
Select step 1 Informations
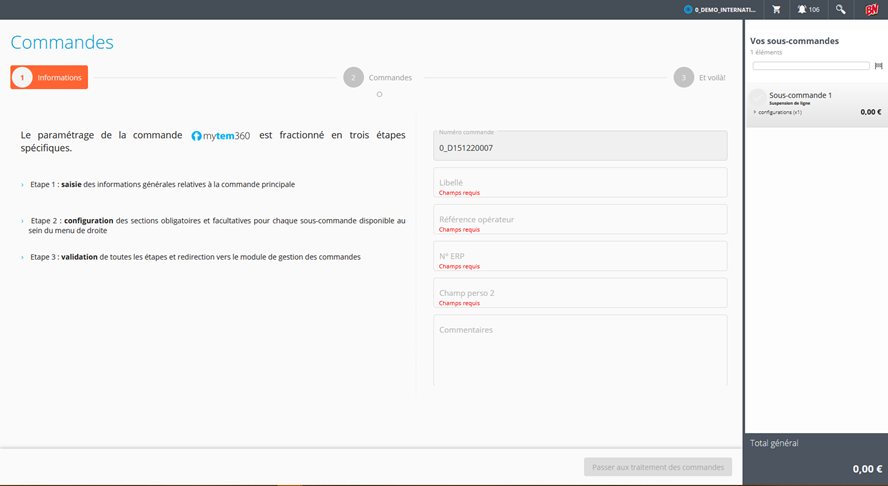click(x=49, y=78)
